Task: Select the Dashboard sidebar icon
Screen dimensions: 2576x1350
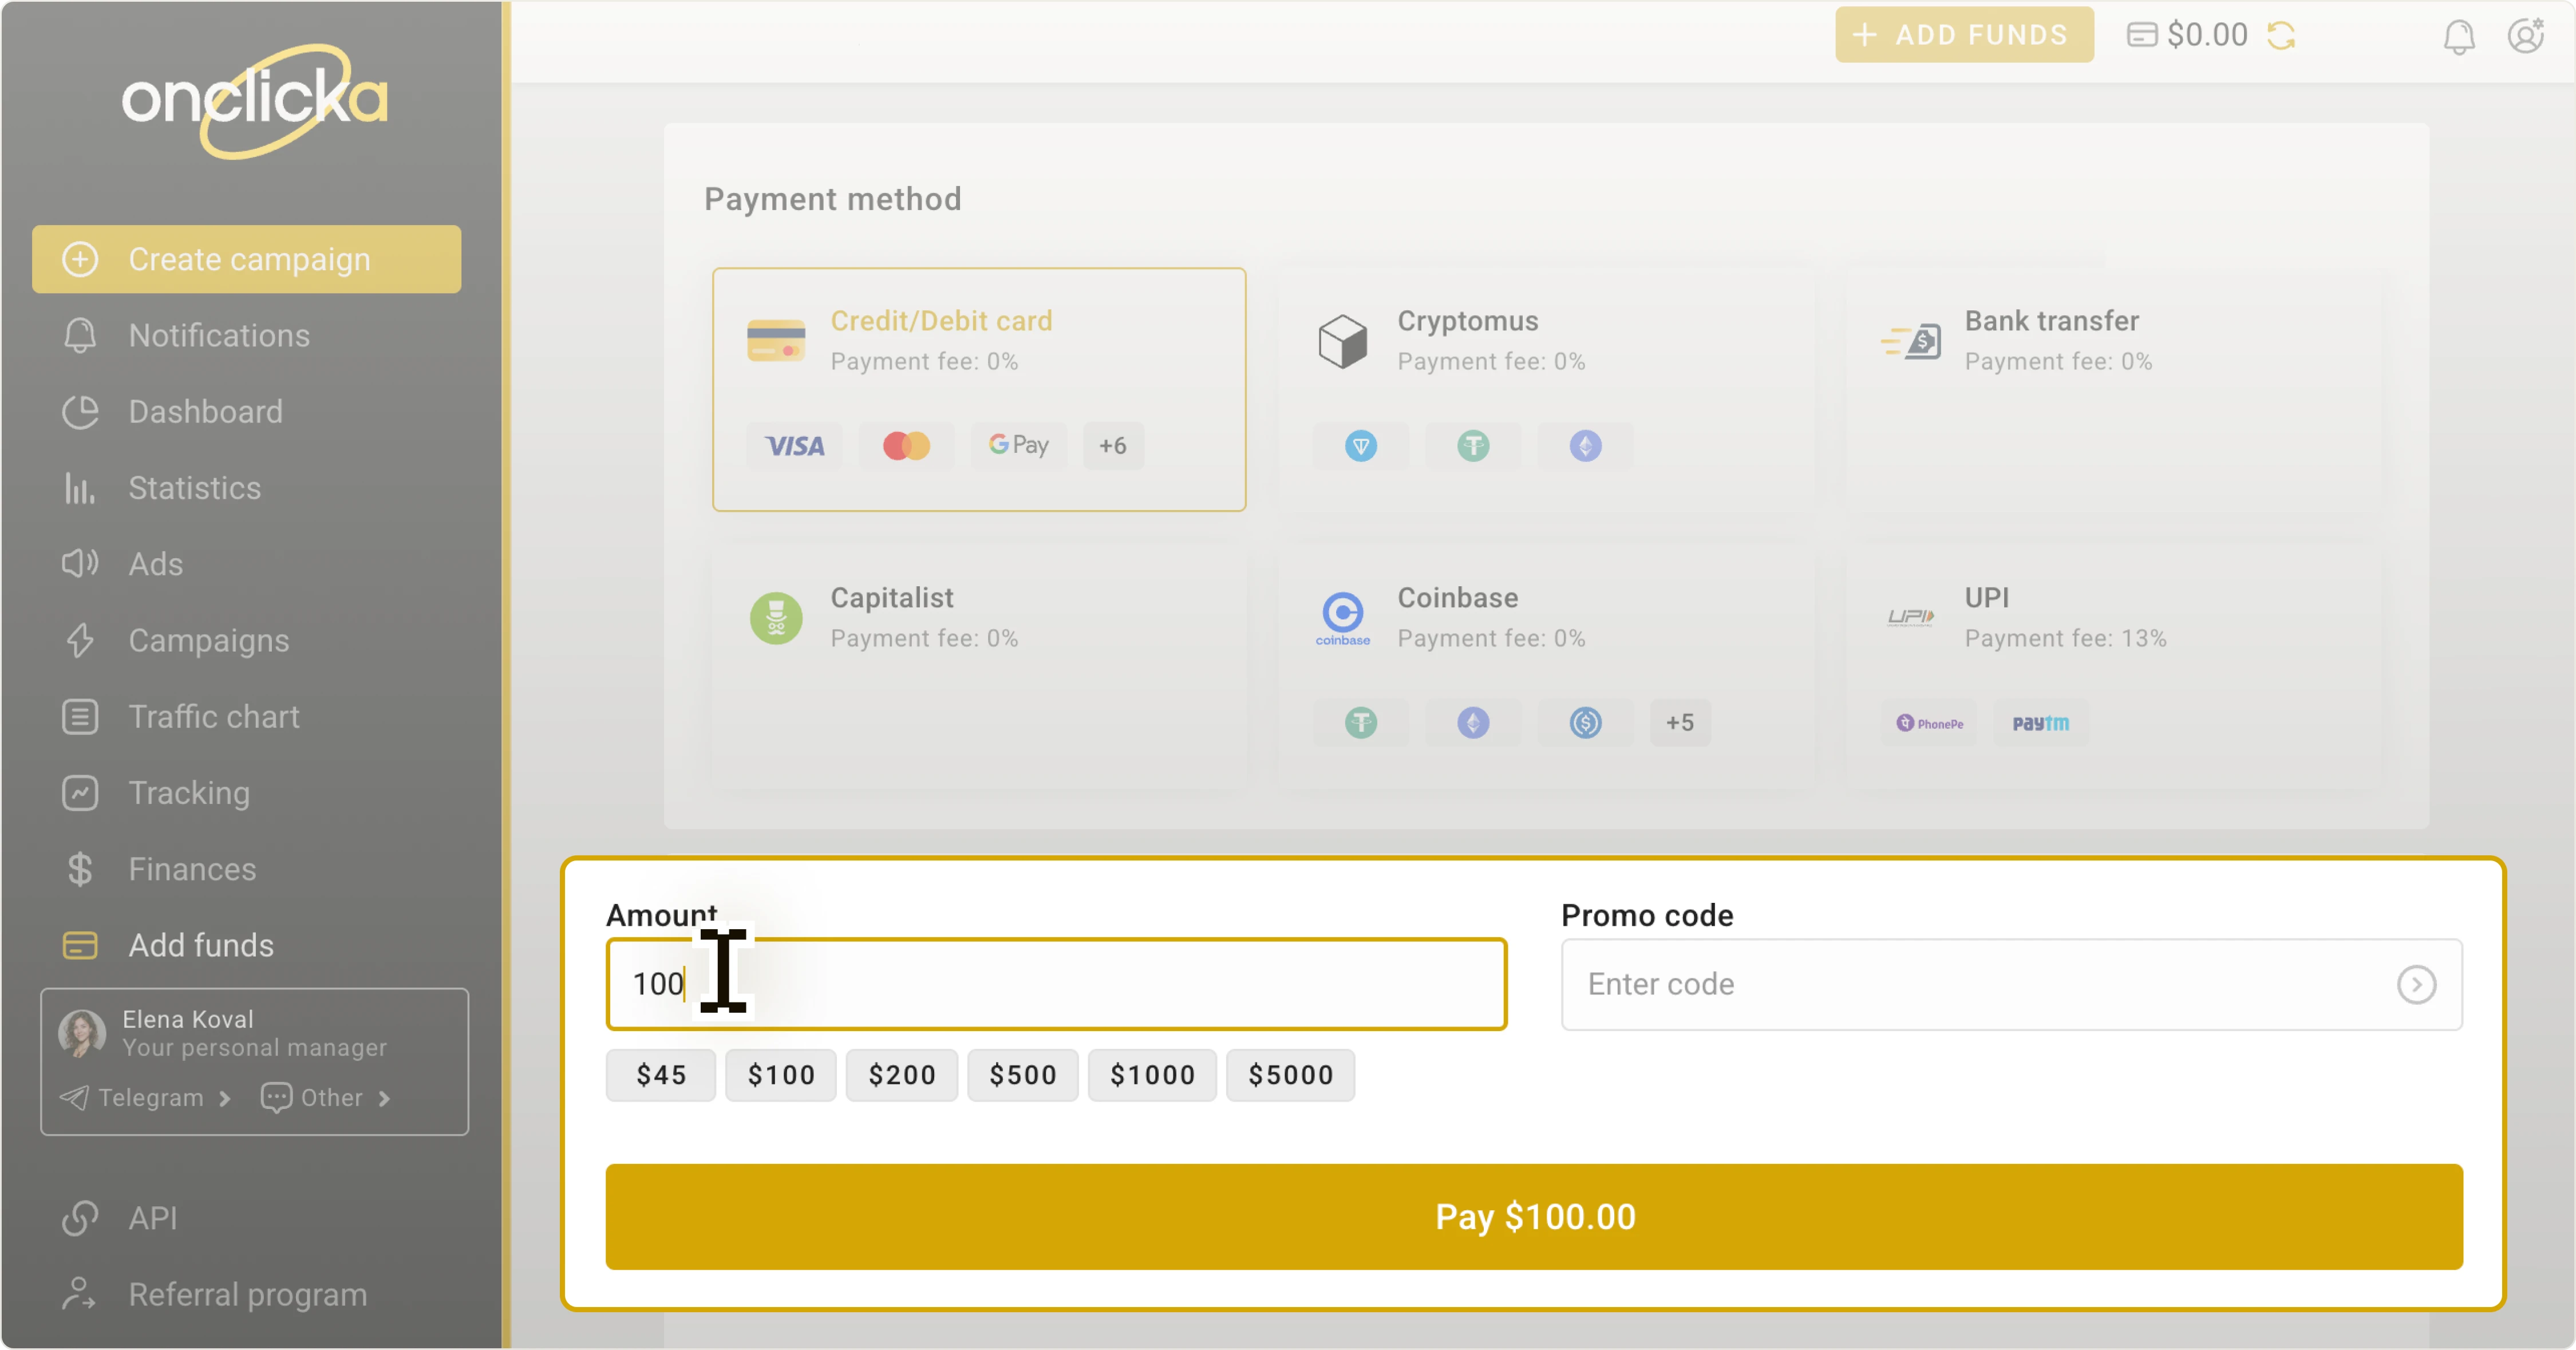Action: (x=80, y=411)
